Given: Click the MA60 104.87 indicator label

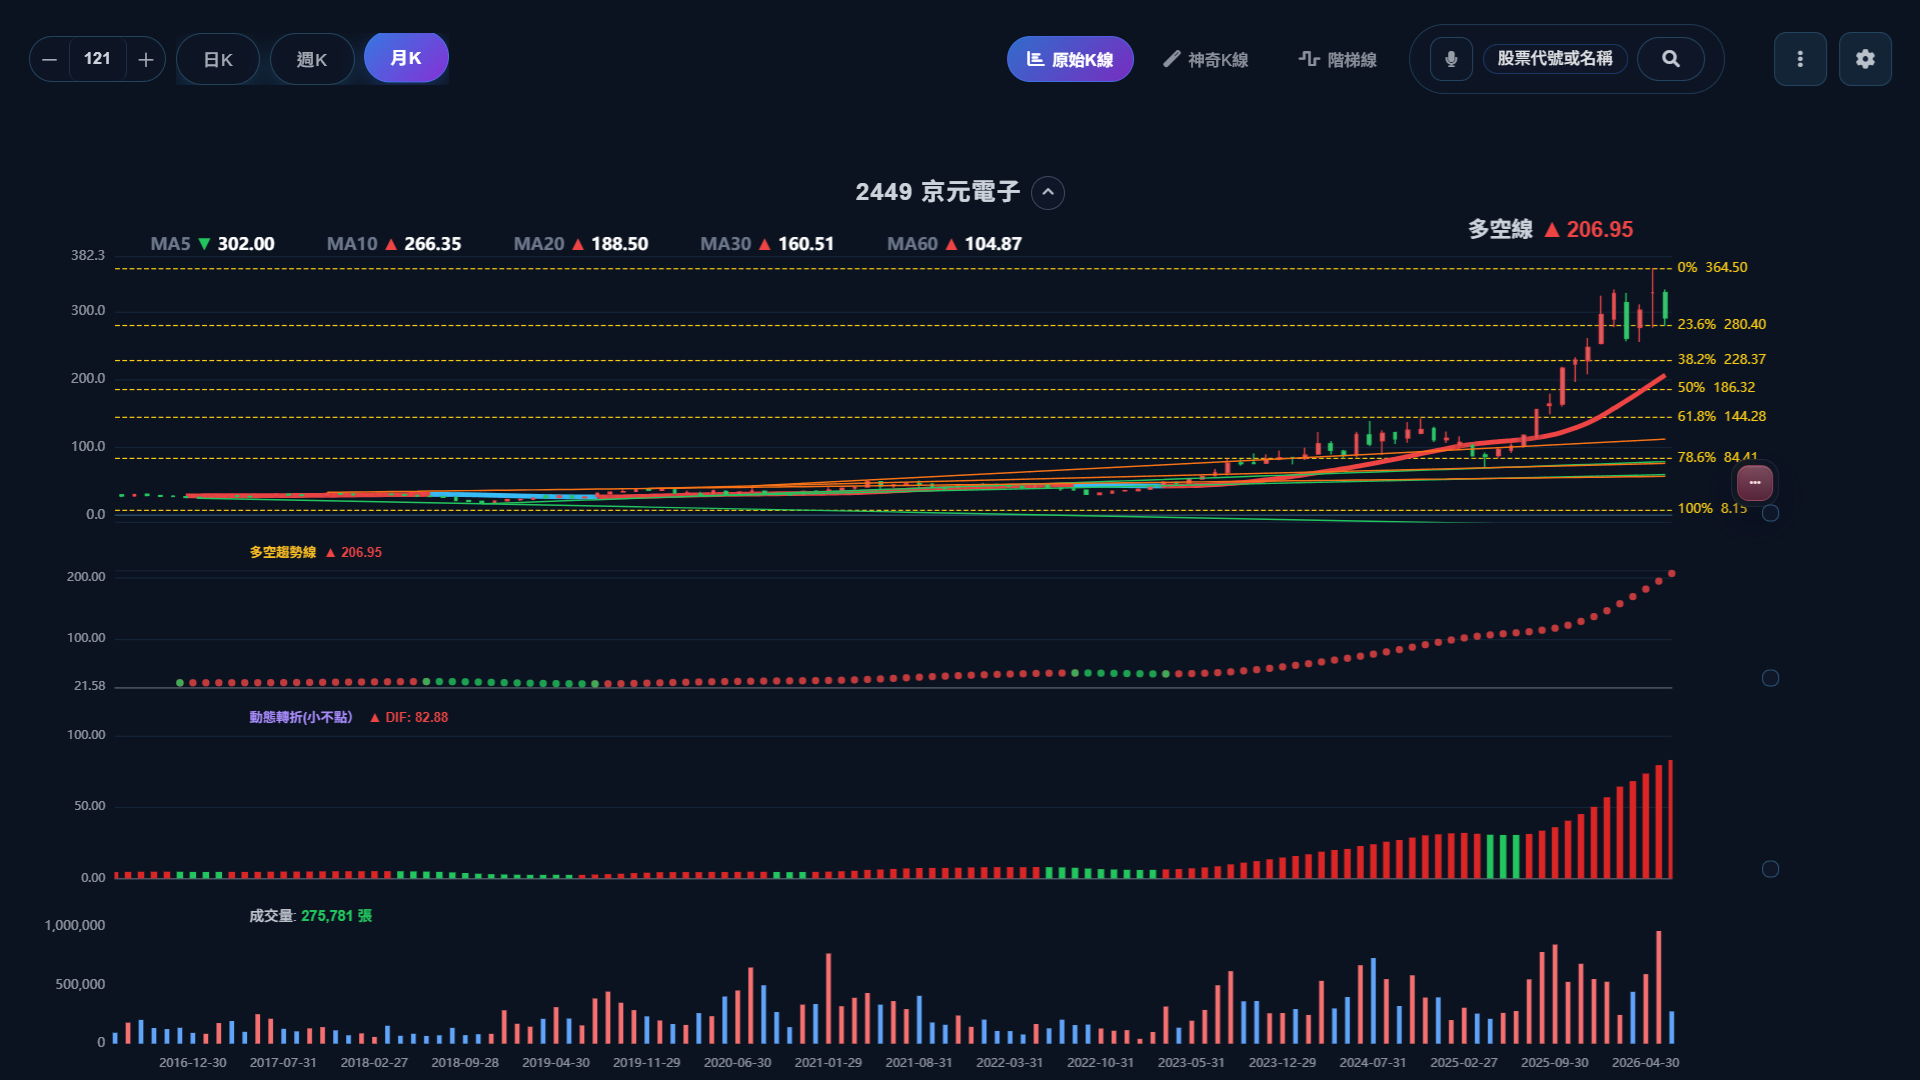Looking at the screenshot, I should pos(954,244).
